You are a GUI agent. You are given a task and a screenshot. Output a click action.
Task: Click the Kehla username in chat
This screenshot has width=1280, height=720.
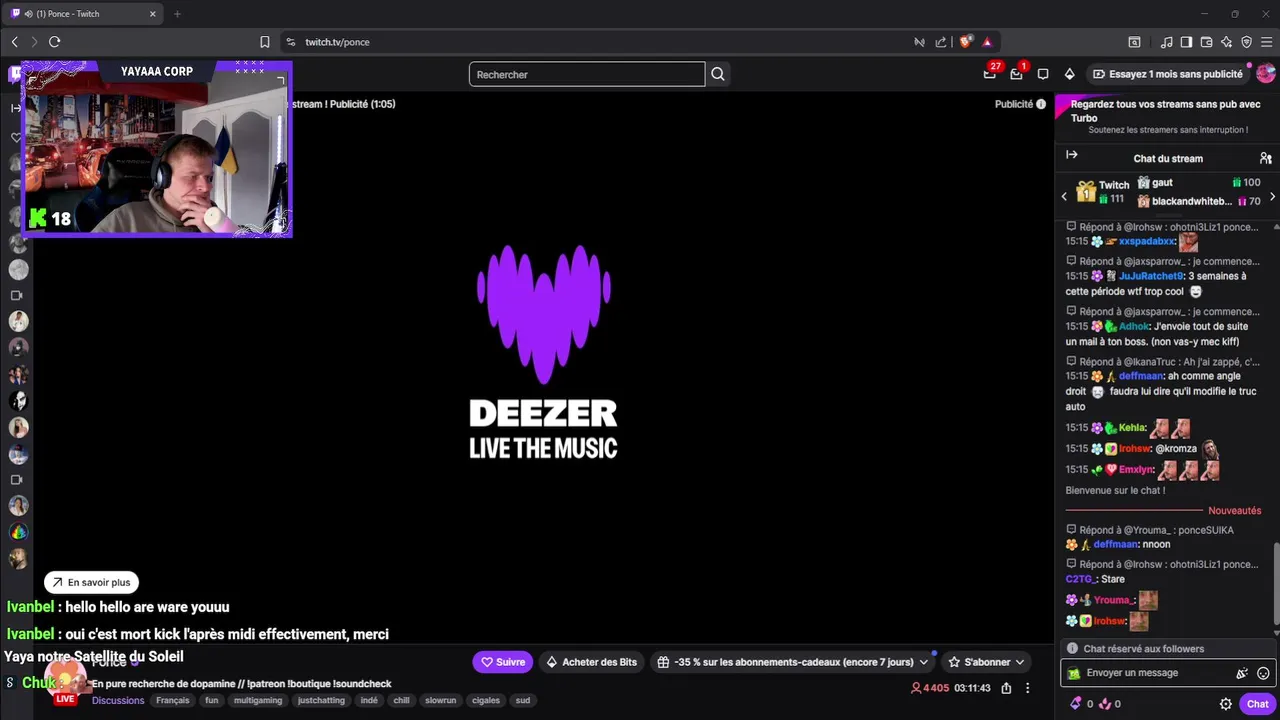1132,428
